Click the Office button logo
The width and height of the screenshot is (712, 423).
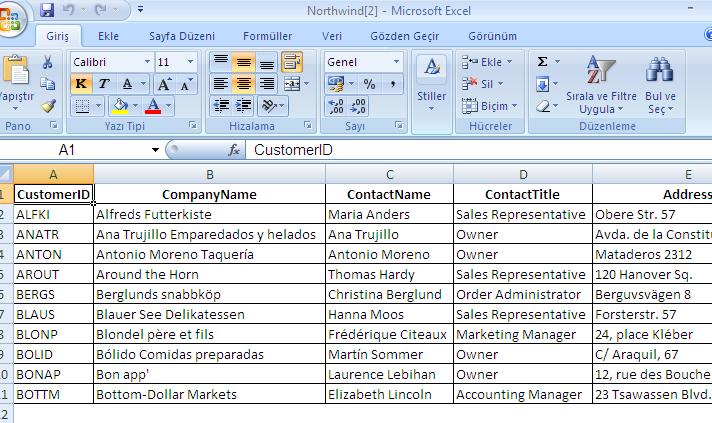[x=10, y=20]
